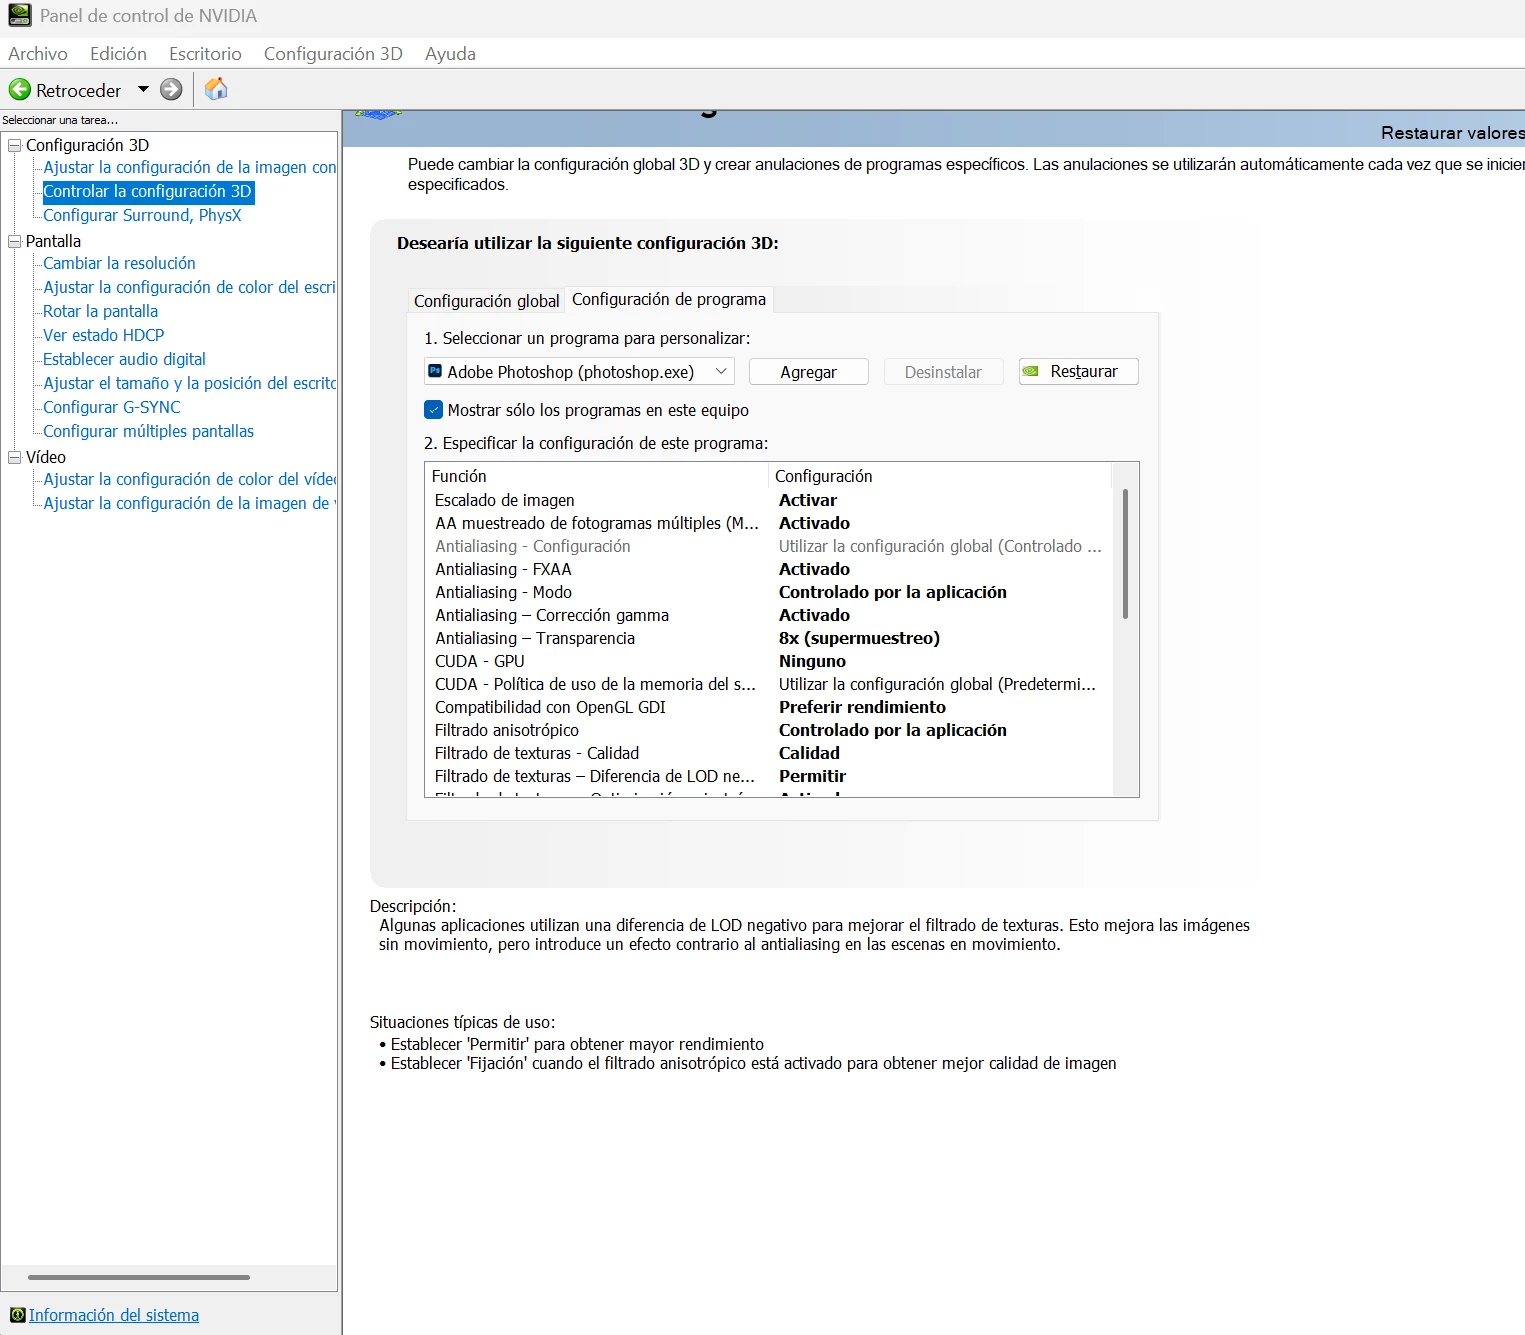Open Ajustar el tamaño y la posición del escritorio

190,383
